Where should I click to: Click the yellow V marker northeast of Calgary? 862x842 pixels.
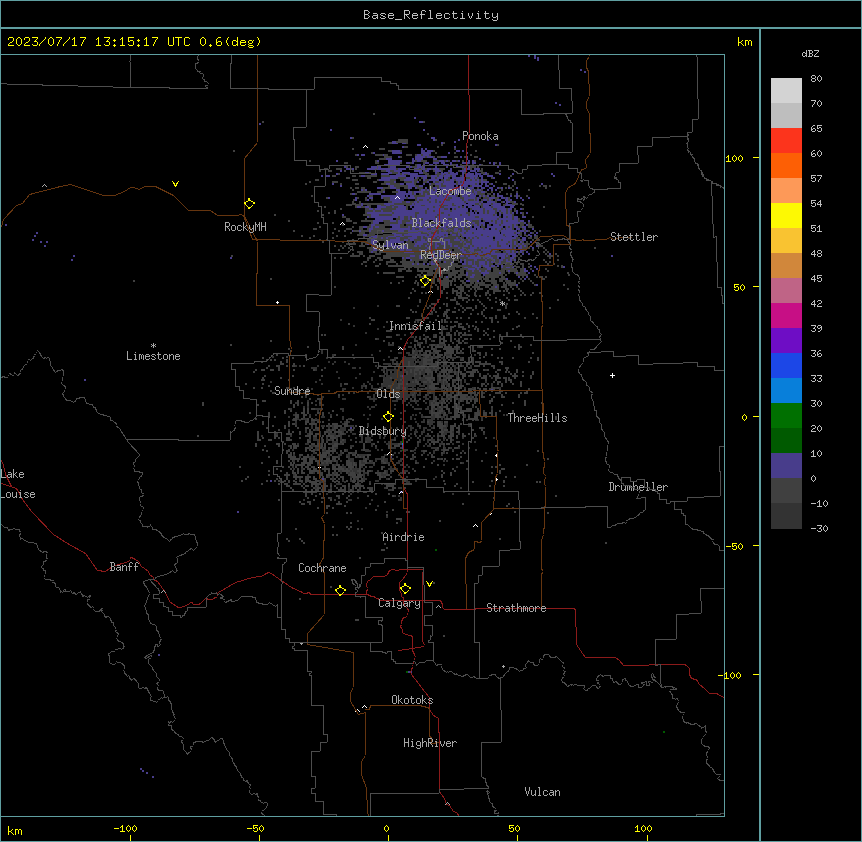tap(429, 584)
